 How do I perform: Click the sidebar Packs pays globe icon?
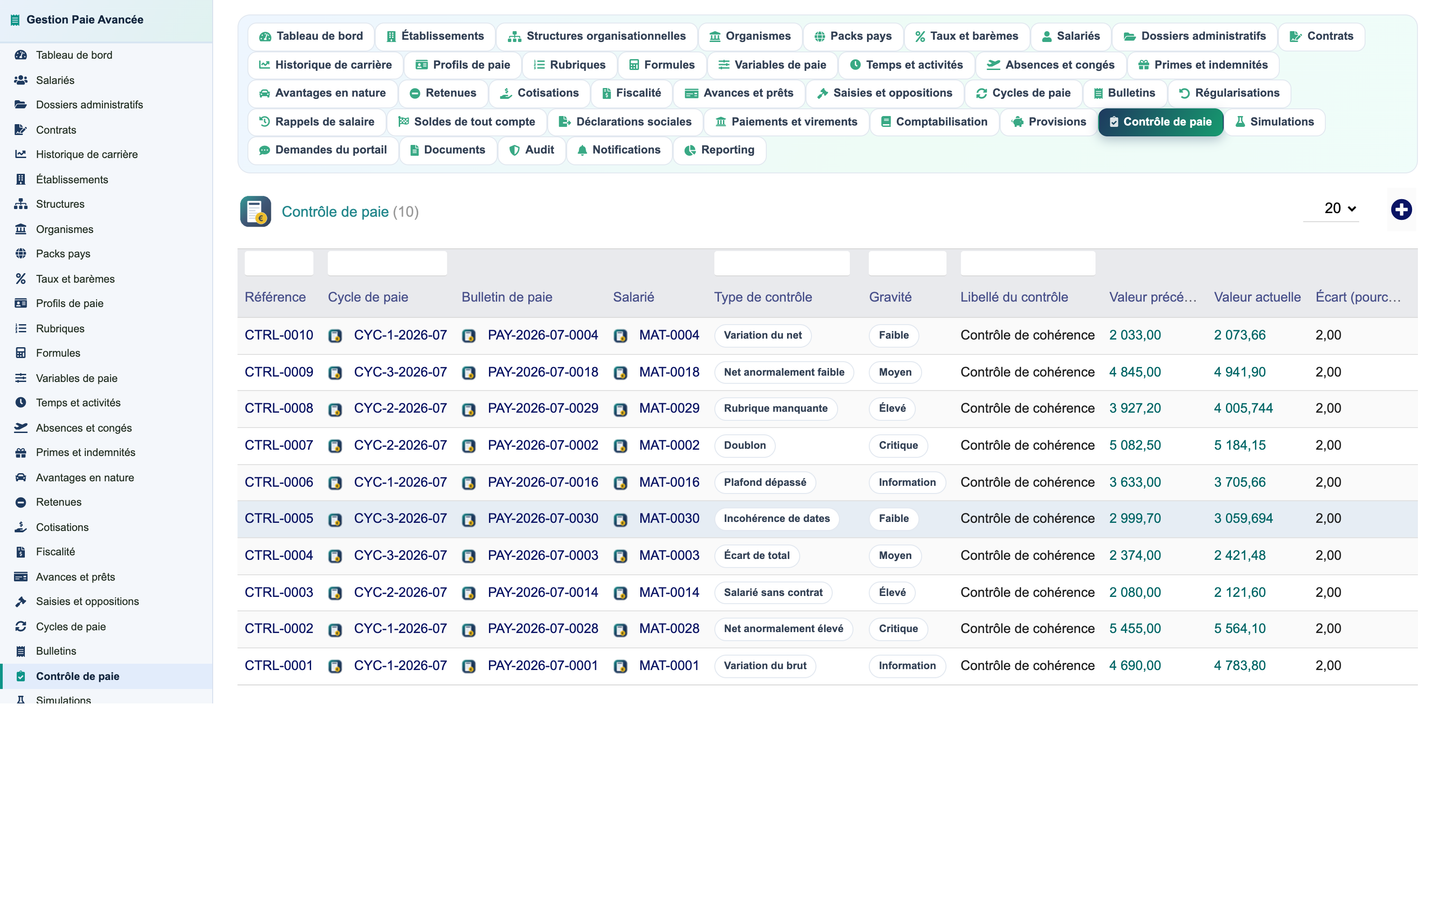point(21,254)
